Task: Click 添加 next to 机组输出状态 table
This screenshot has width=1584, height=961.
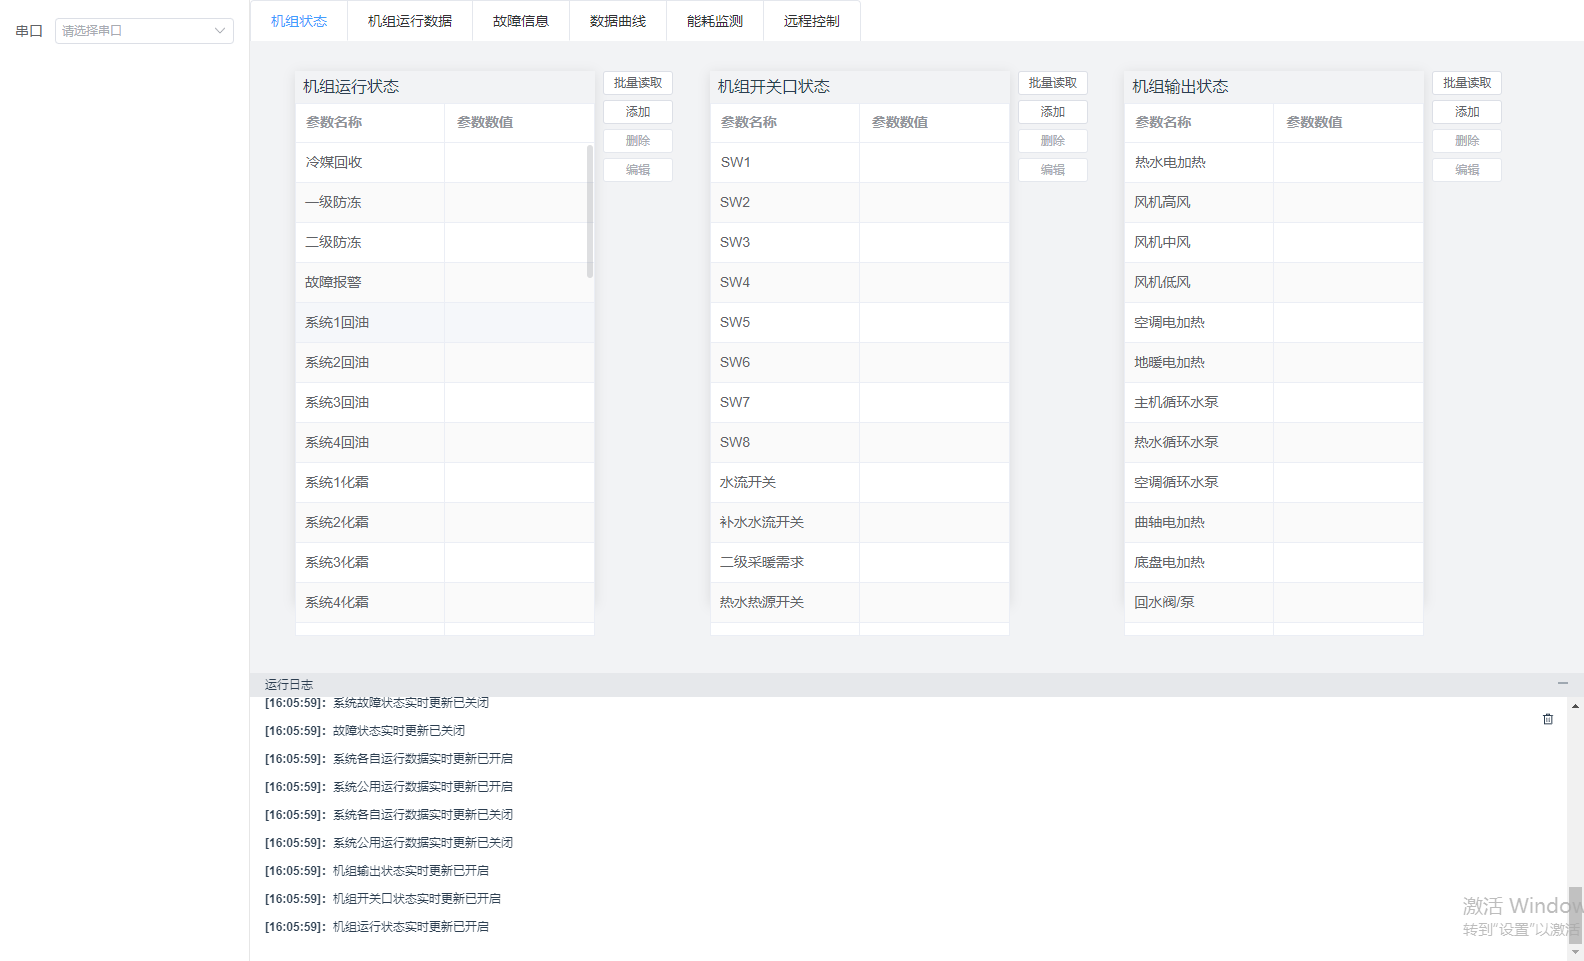Action: (x=1467, y=112)
